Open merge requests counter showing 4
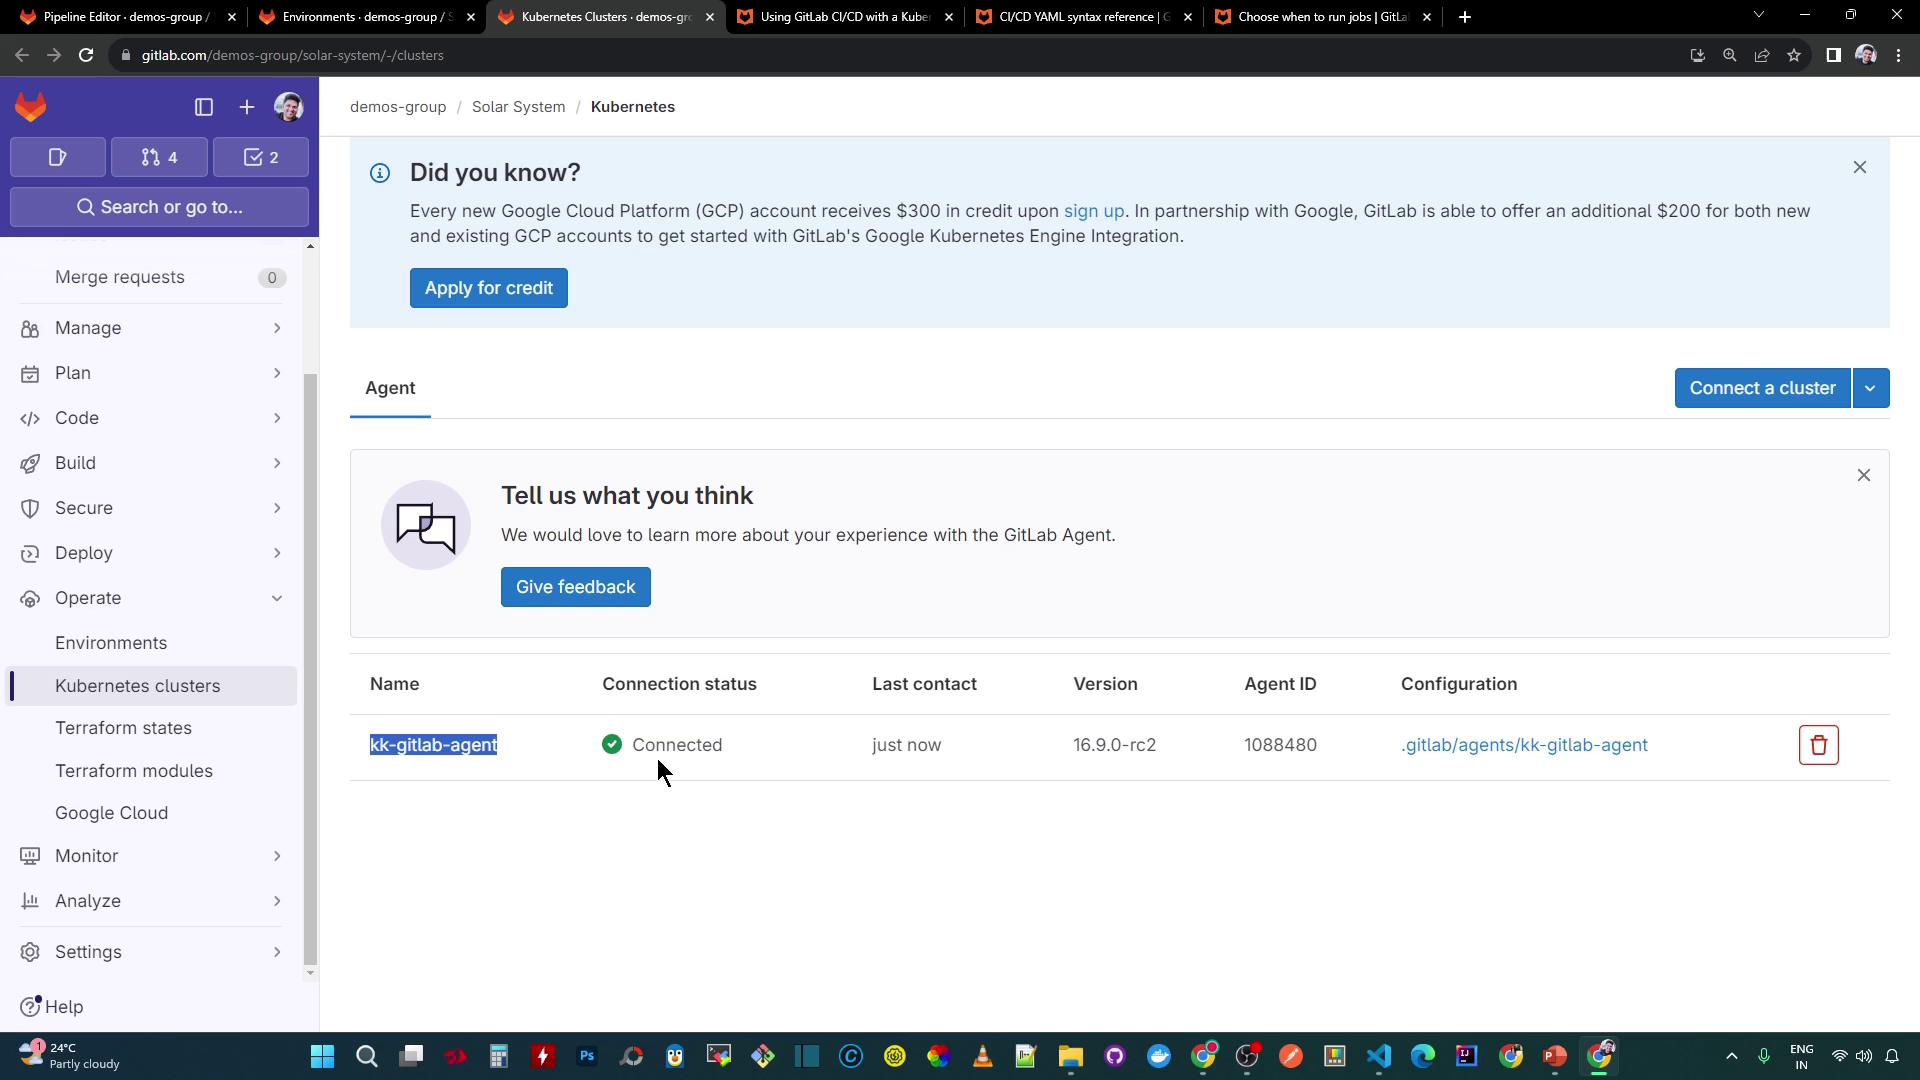 click(x=159, y=158)
